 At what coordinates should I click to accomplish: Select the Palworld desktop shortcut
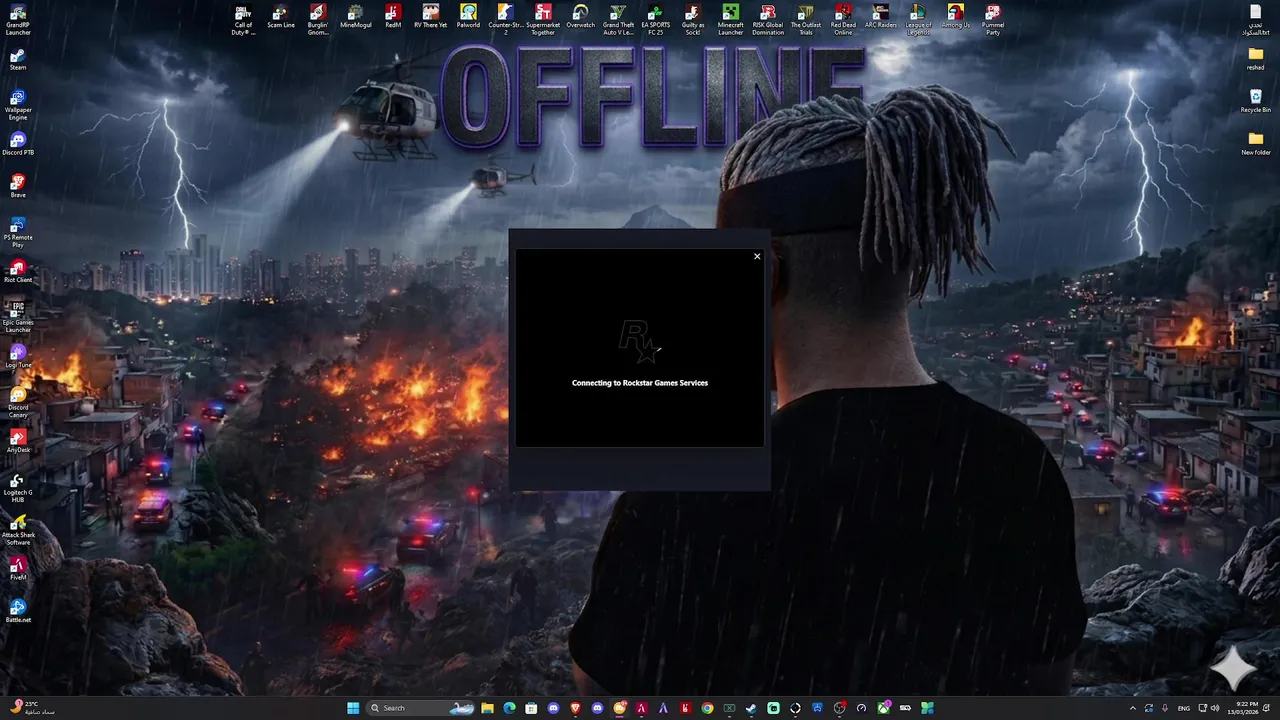point(468,17)
